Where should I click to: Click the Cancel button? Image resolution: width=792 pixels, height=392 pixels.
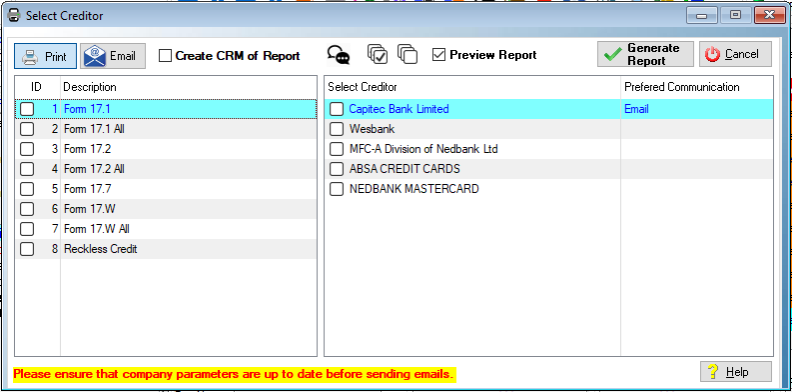735,54
